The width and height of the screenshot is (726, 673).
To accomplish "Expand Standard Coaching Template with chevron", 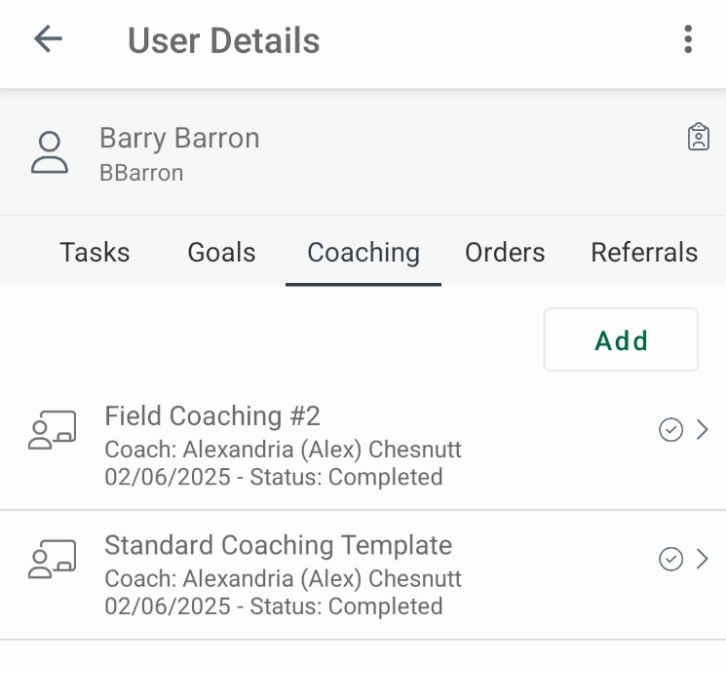I will point(702,559).
